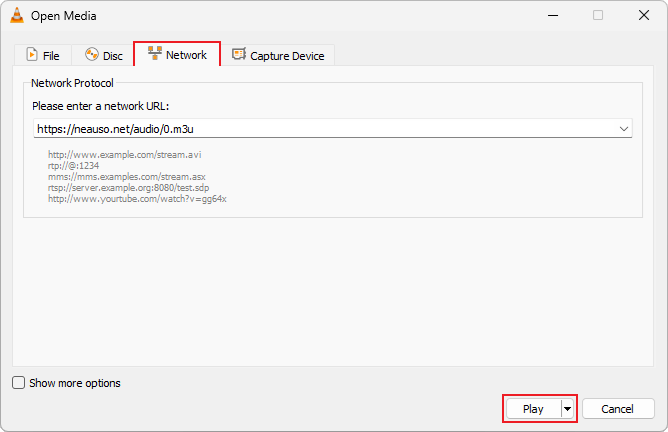668x432 pixels.
Task: Click the VLC cone icon in title bar
Action: click(x=16, y=16)
